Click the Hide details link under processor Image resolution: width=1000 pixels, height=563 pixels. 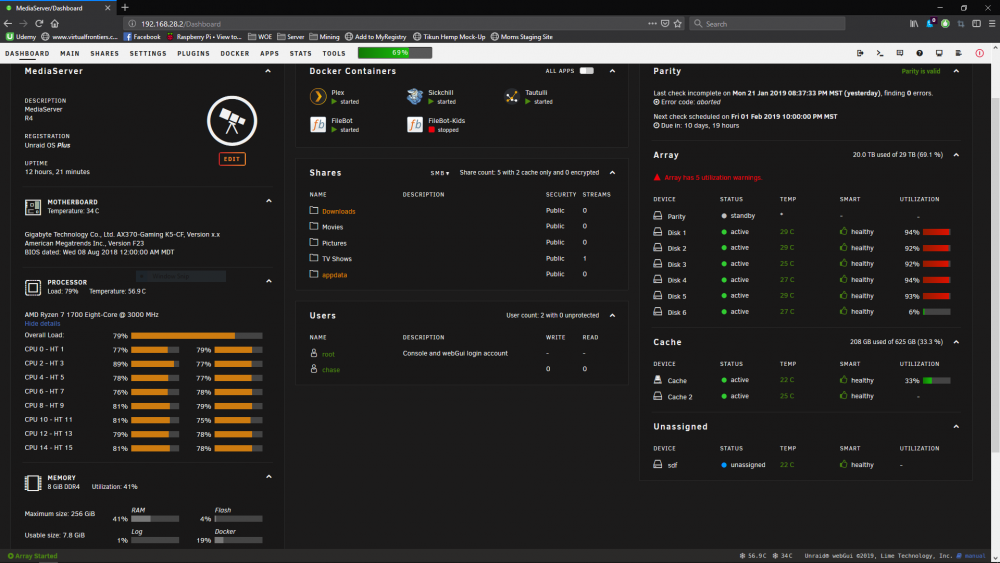[x=42, y=324]
